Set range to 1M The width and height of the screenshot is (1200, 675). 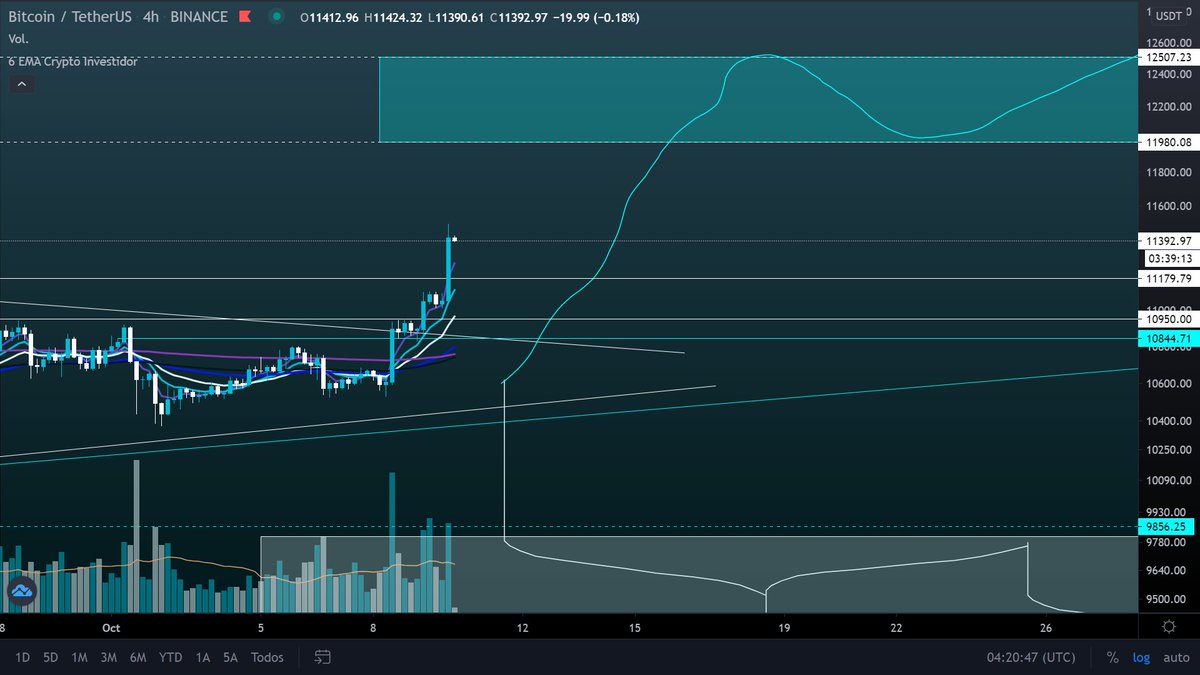point(81,657)
